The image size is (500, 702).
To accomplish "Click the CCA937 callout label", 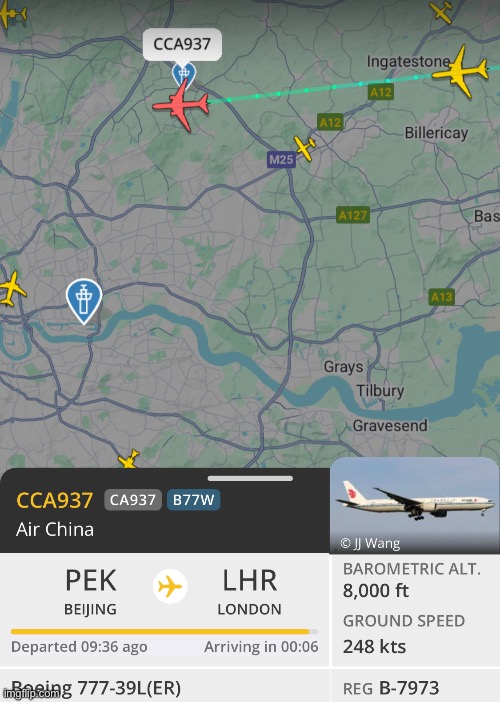I will (x=182, y=44).
